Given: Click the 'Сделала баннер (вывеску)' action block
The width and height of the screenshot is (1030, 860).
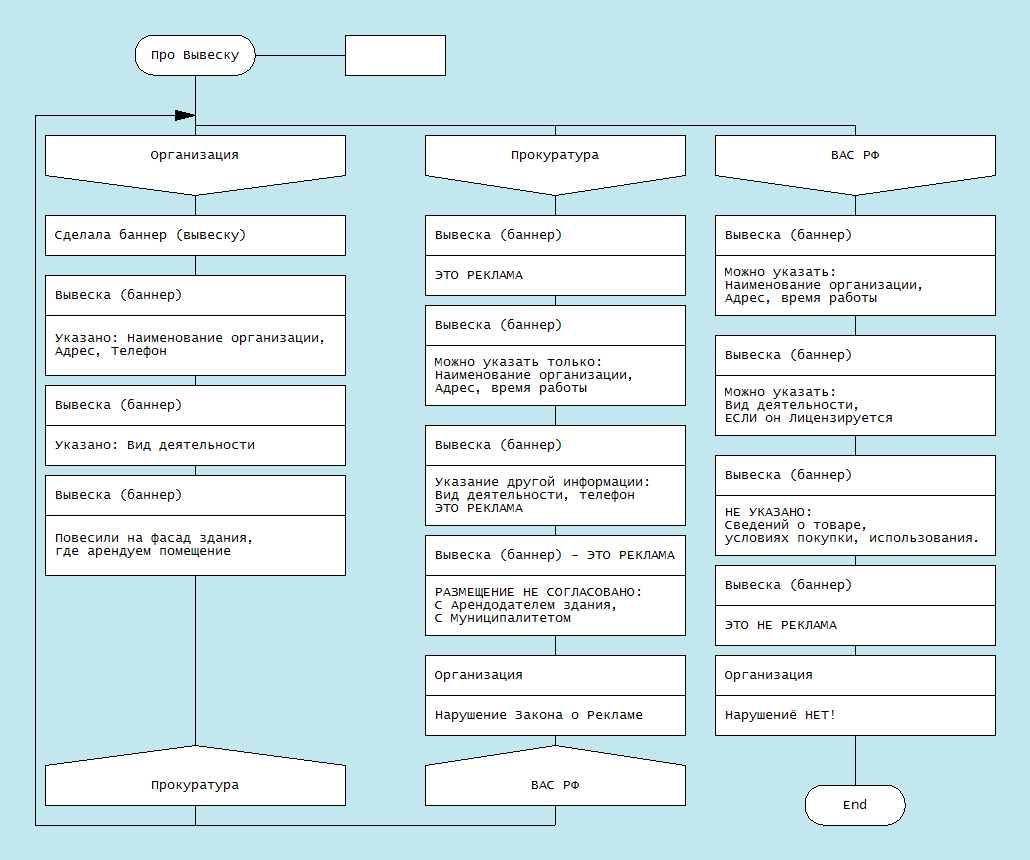Looking at the screenshot, I should pyautogui.click(x=195, y=235).
